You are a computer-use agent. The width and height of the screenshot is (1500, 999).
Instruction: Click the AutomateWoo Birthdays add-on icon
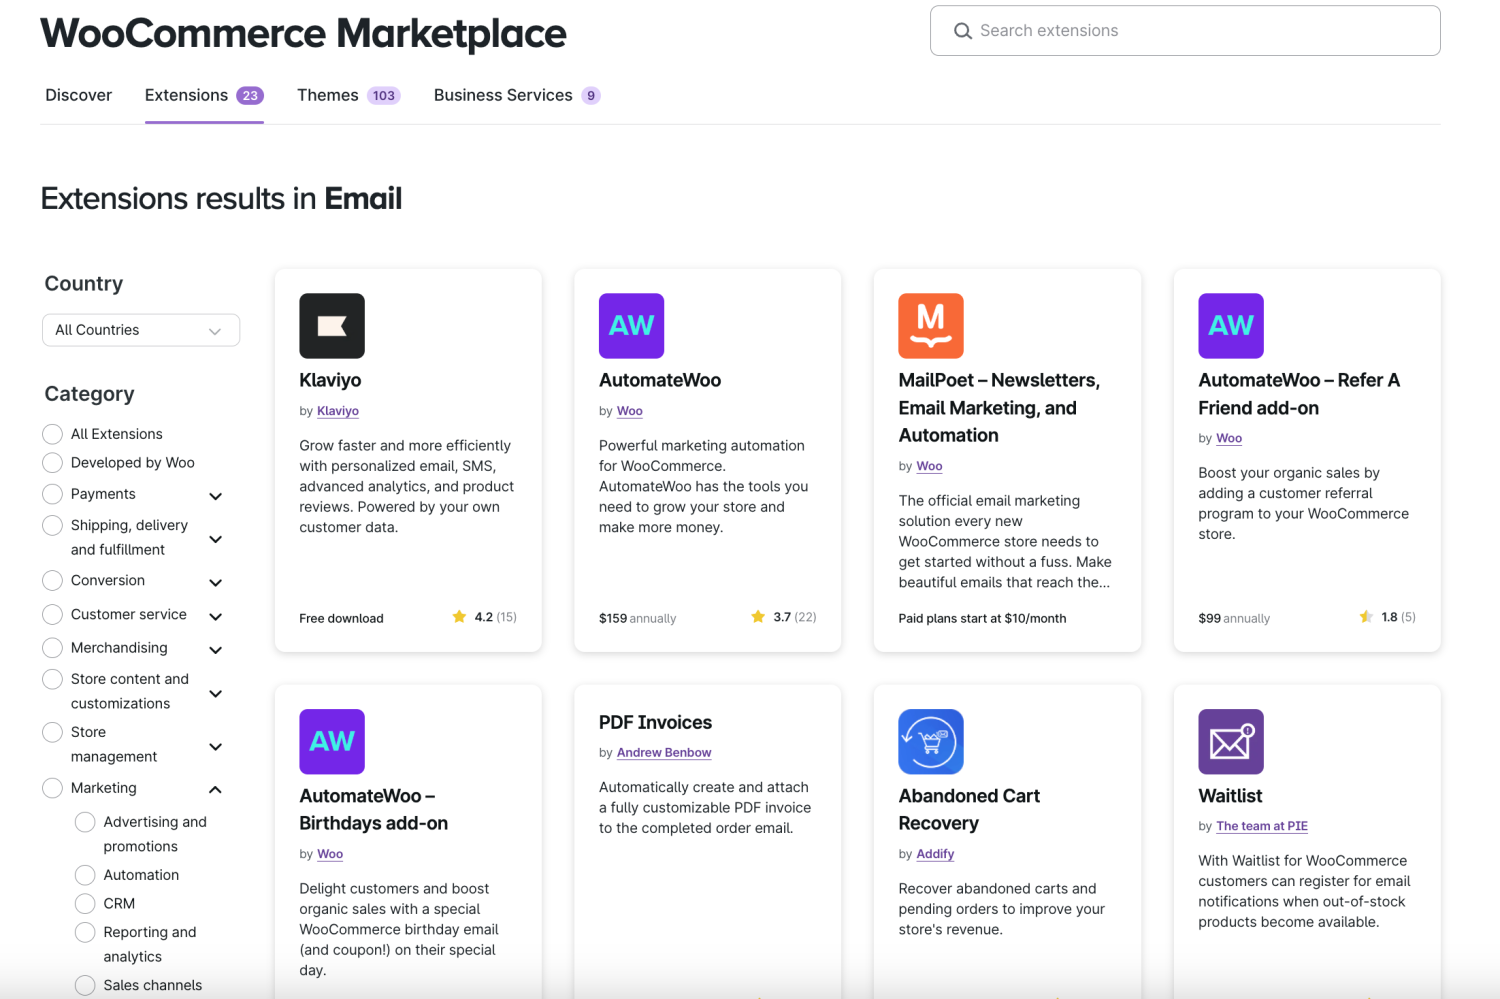(x=331, y=741)
